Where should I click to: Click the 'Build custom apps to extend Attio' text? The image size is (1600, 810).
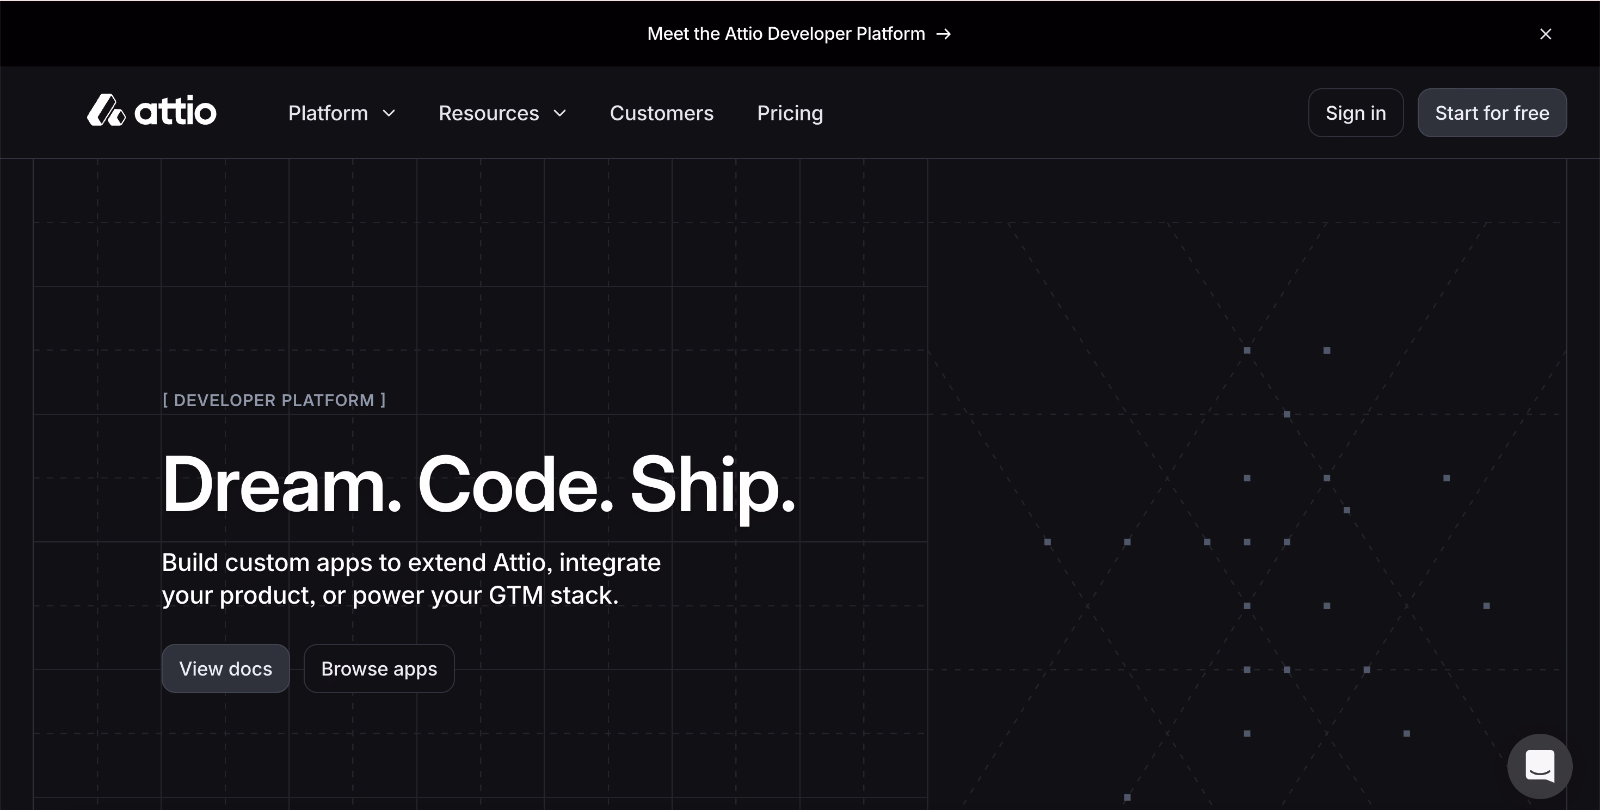(x=411, y=579)
